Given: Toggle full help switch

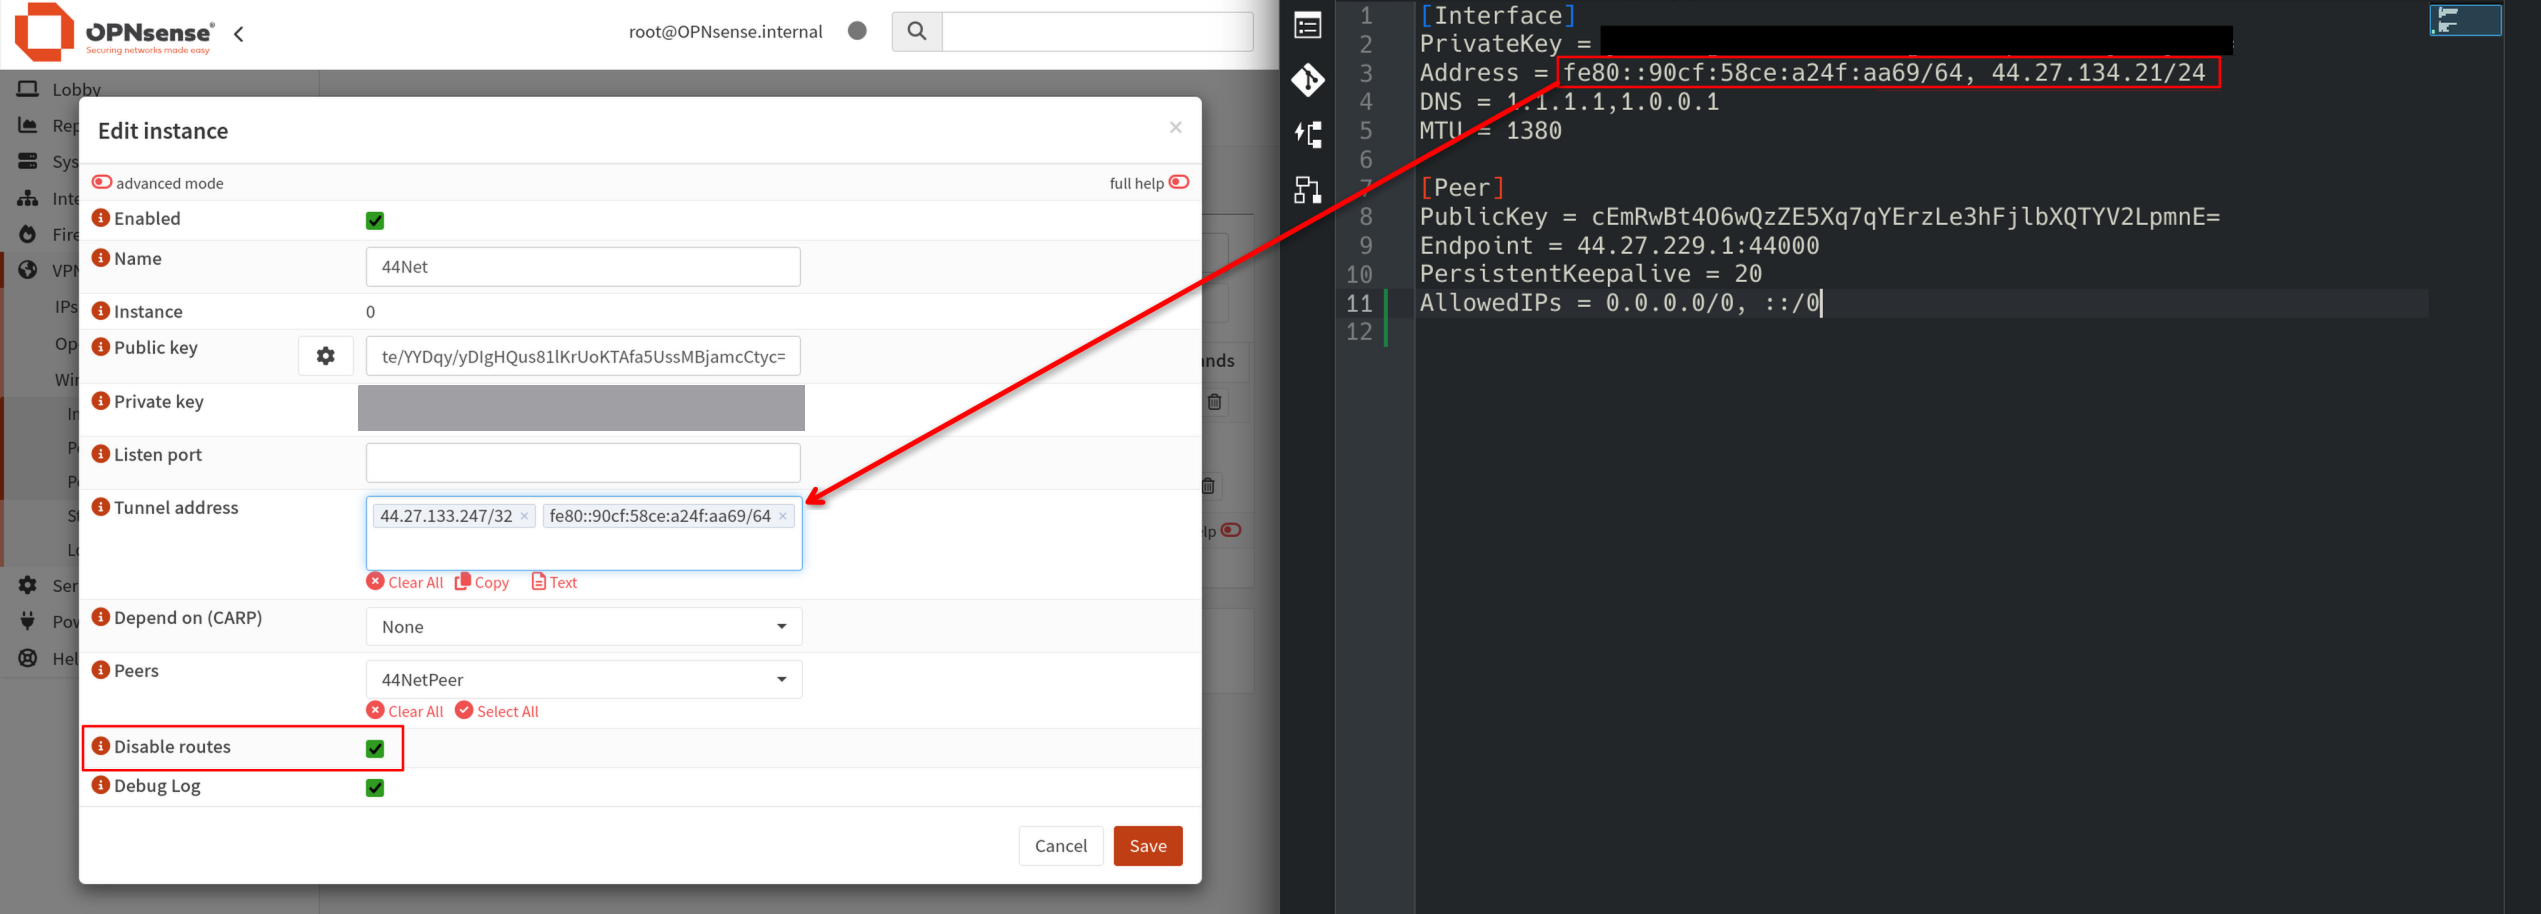Looking at the screenshot, I should point(1179,182).
